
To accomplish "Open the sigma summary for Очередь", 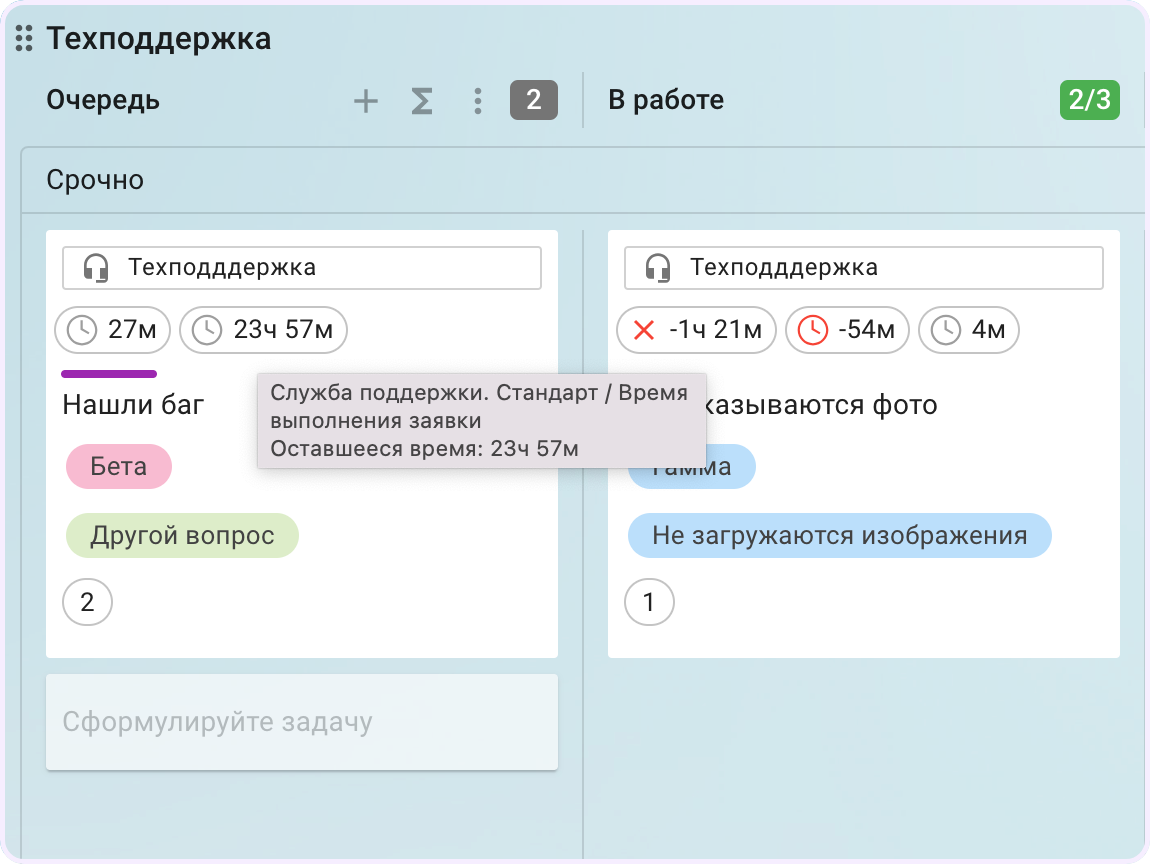I will tap(422, 100).
